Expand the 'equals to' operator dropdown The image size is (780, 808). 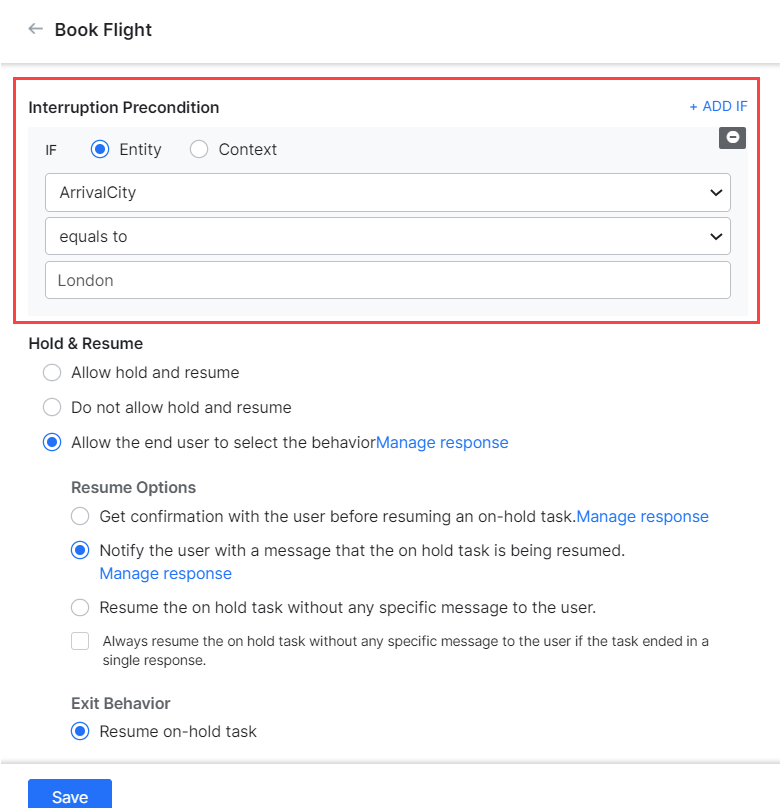pos(388,236)
